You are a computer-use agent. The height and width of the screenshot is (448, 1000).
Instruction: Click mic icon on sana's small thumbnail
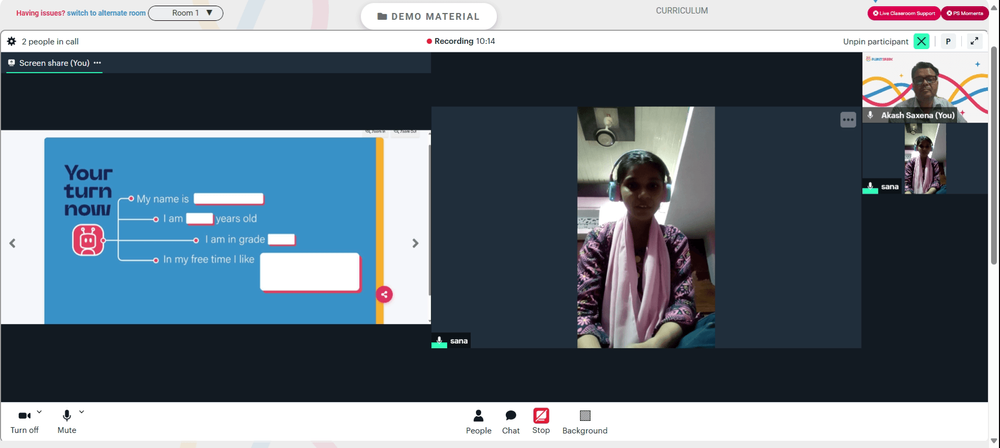(x=870, y=187)
